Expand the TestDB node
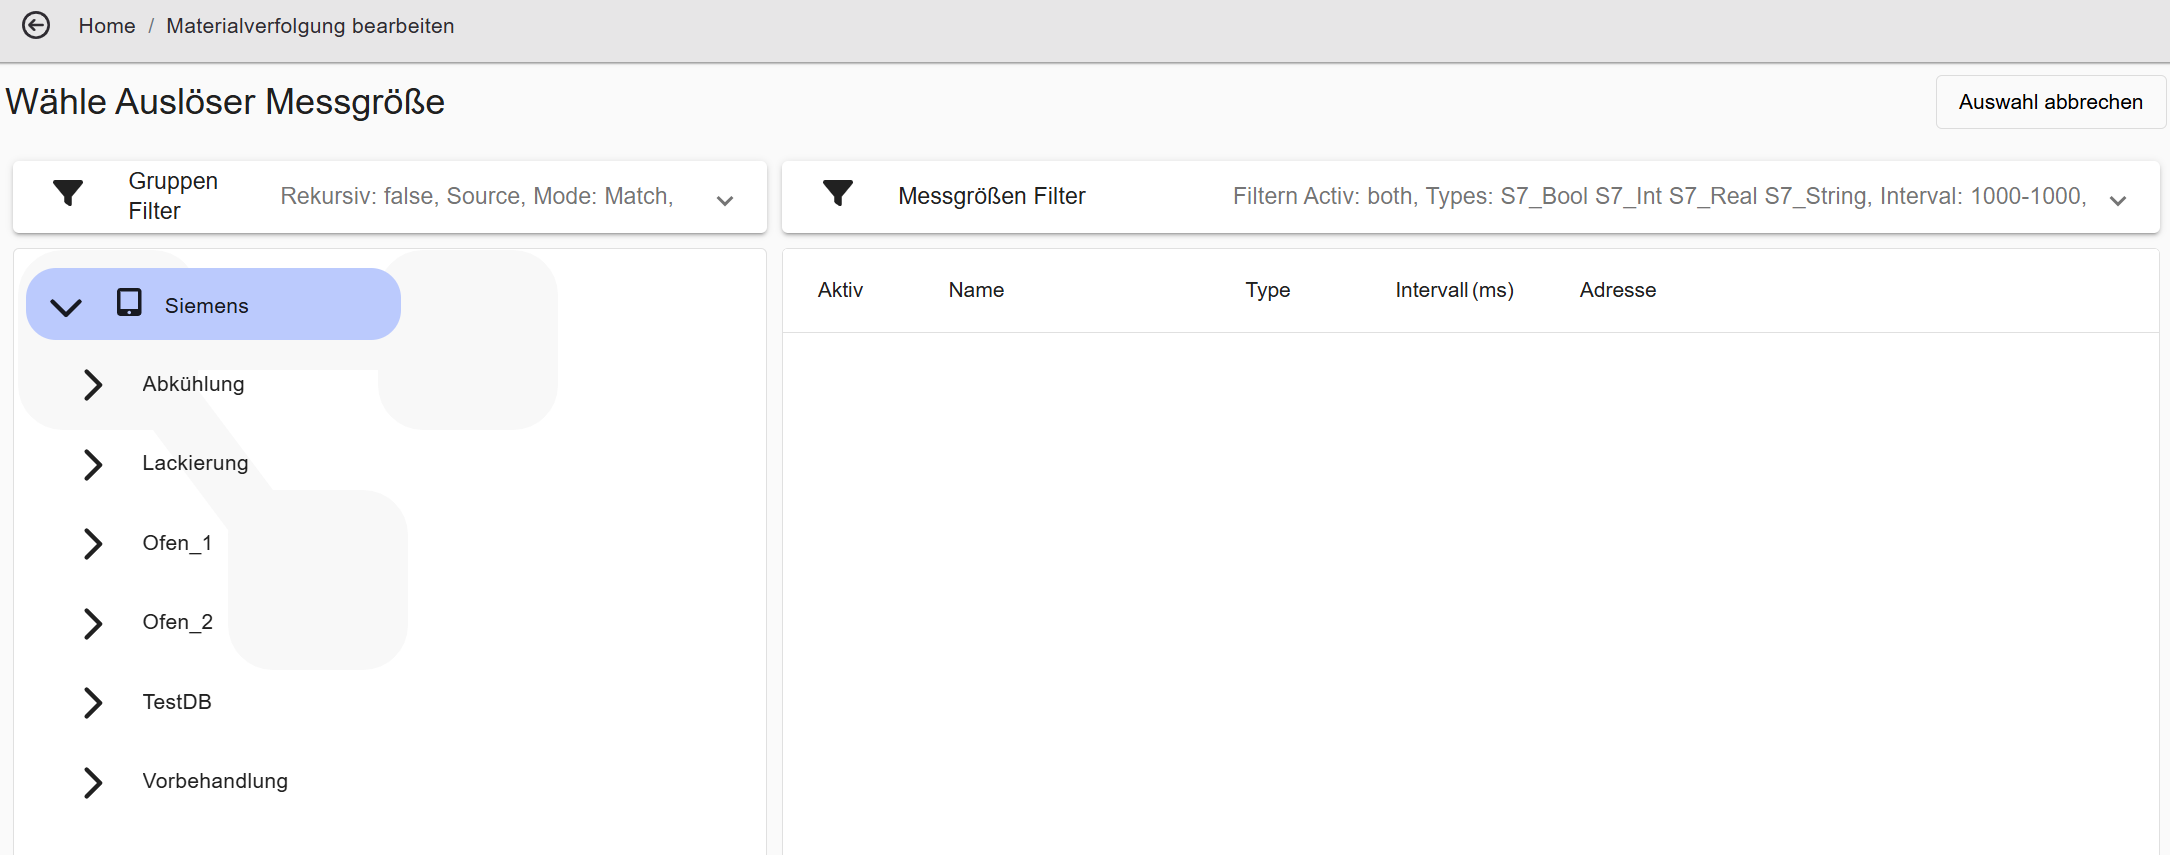Screen dimensions: 2170x855 pos(93,702)
